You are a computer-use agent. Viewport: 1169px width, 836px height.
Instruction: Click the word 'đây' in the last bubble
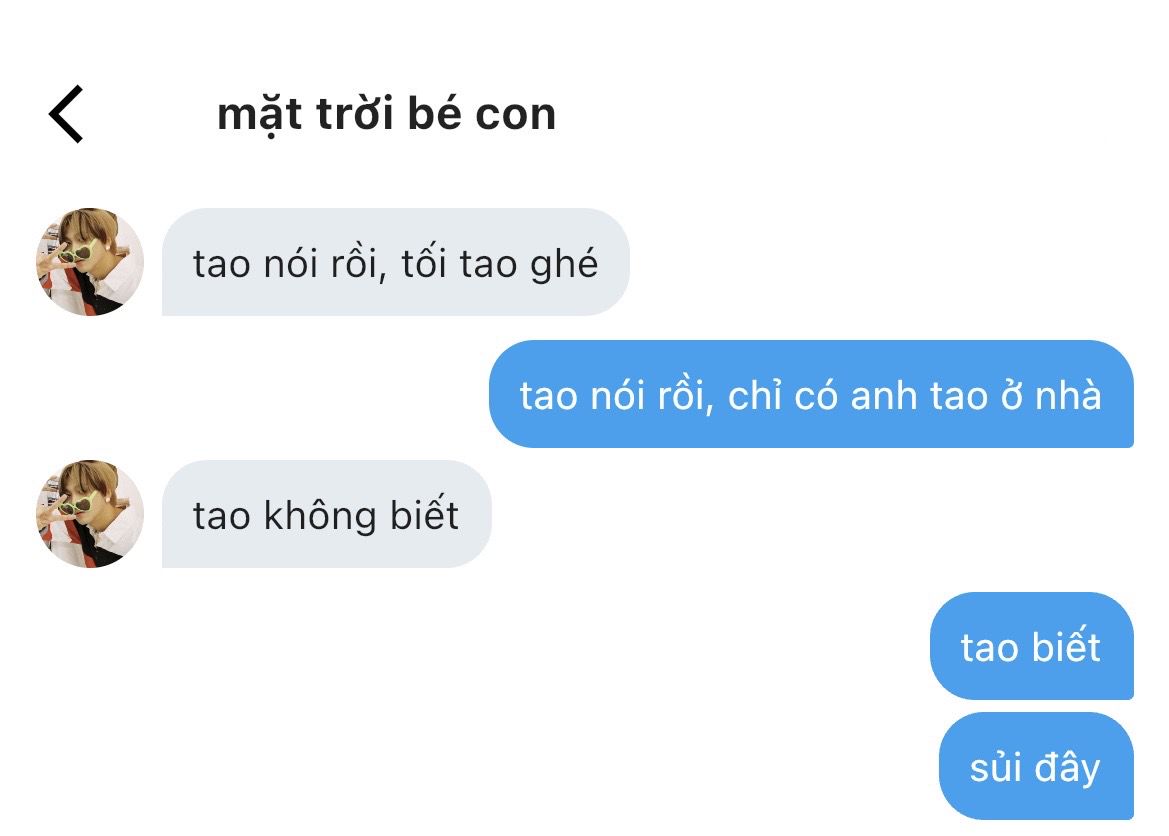click(1068, 768)
